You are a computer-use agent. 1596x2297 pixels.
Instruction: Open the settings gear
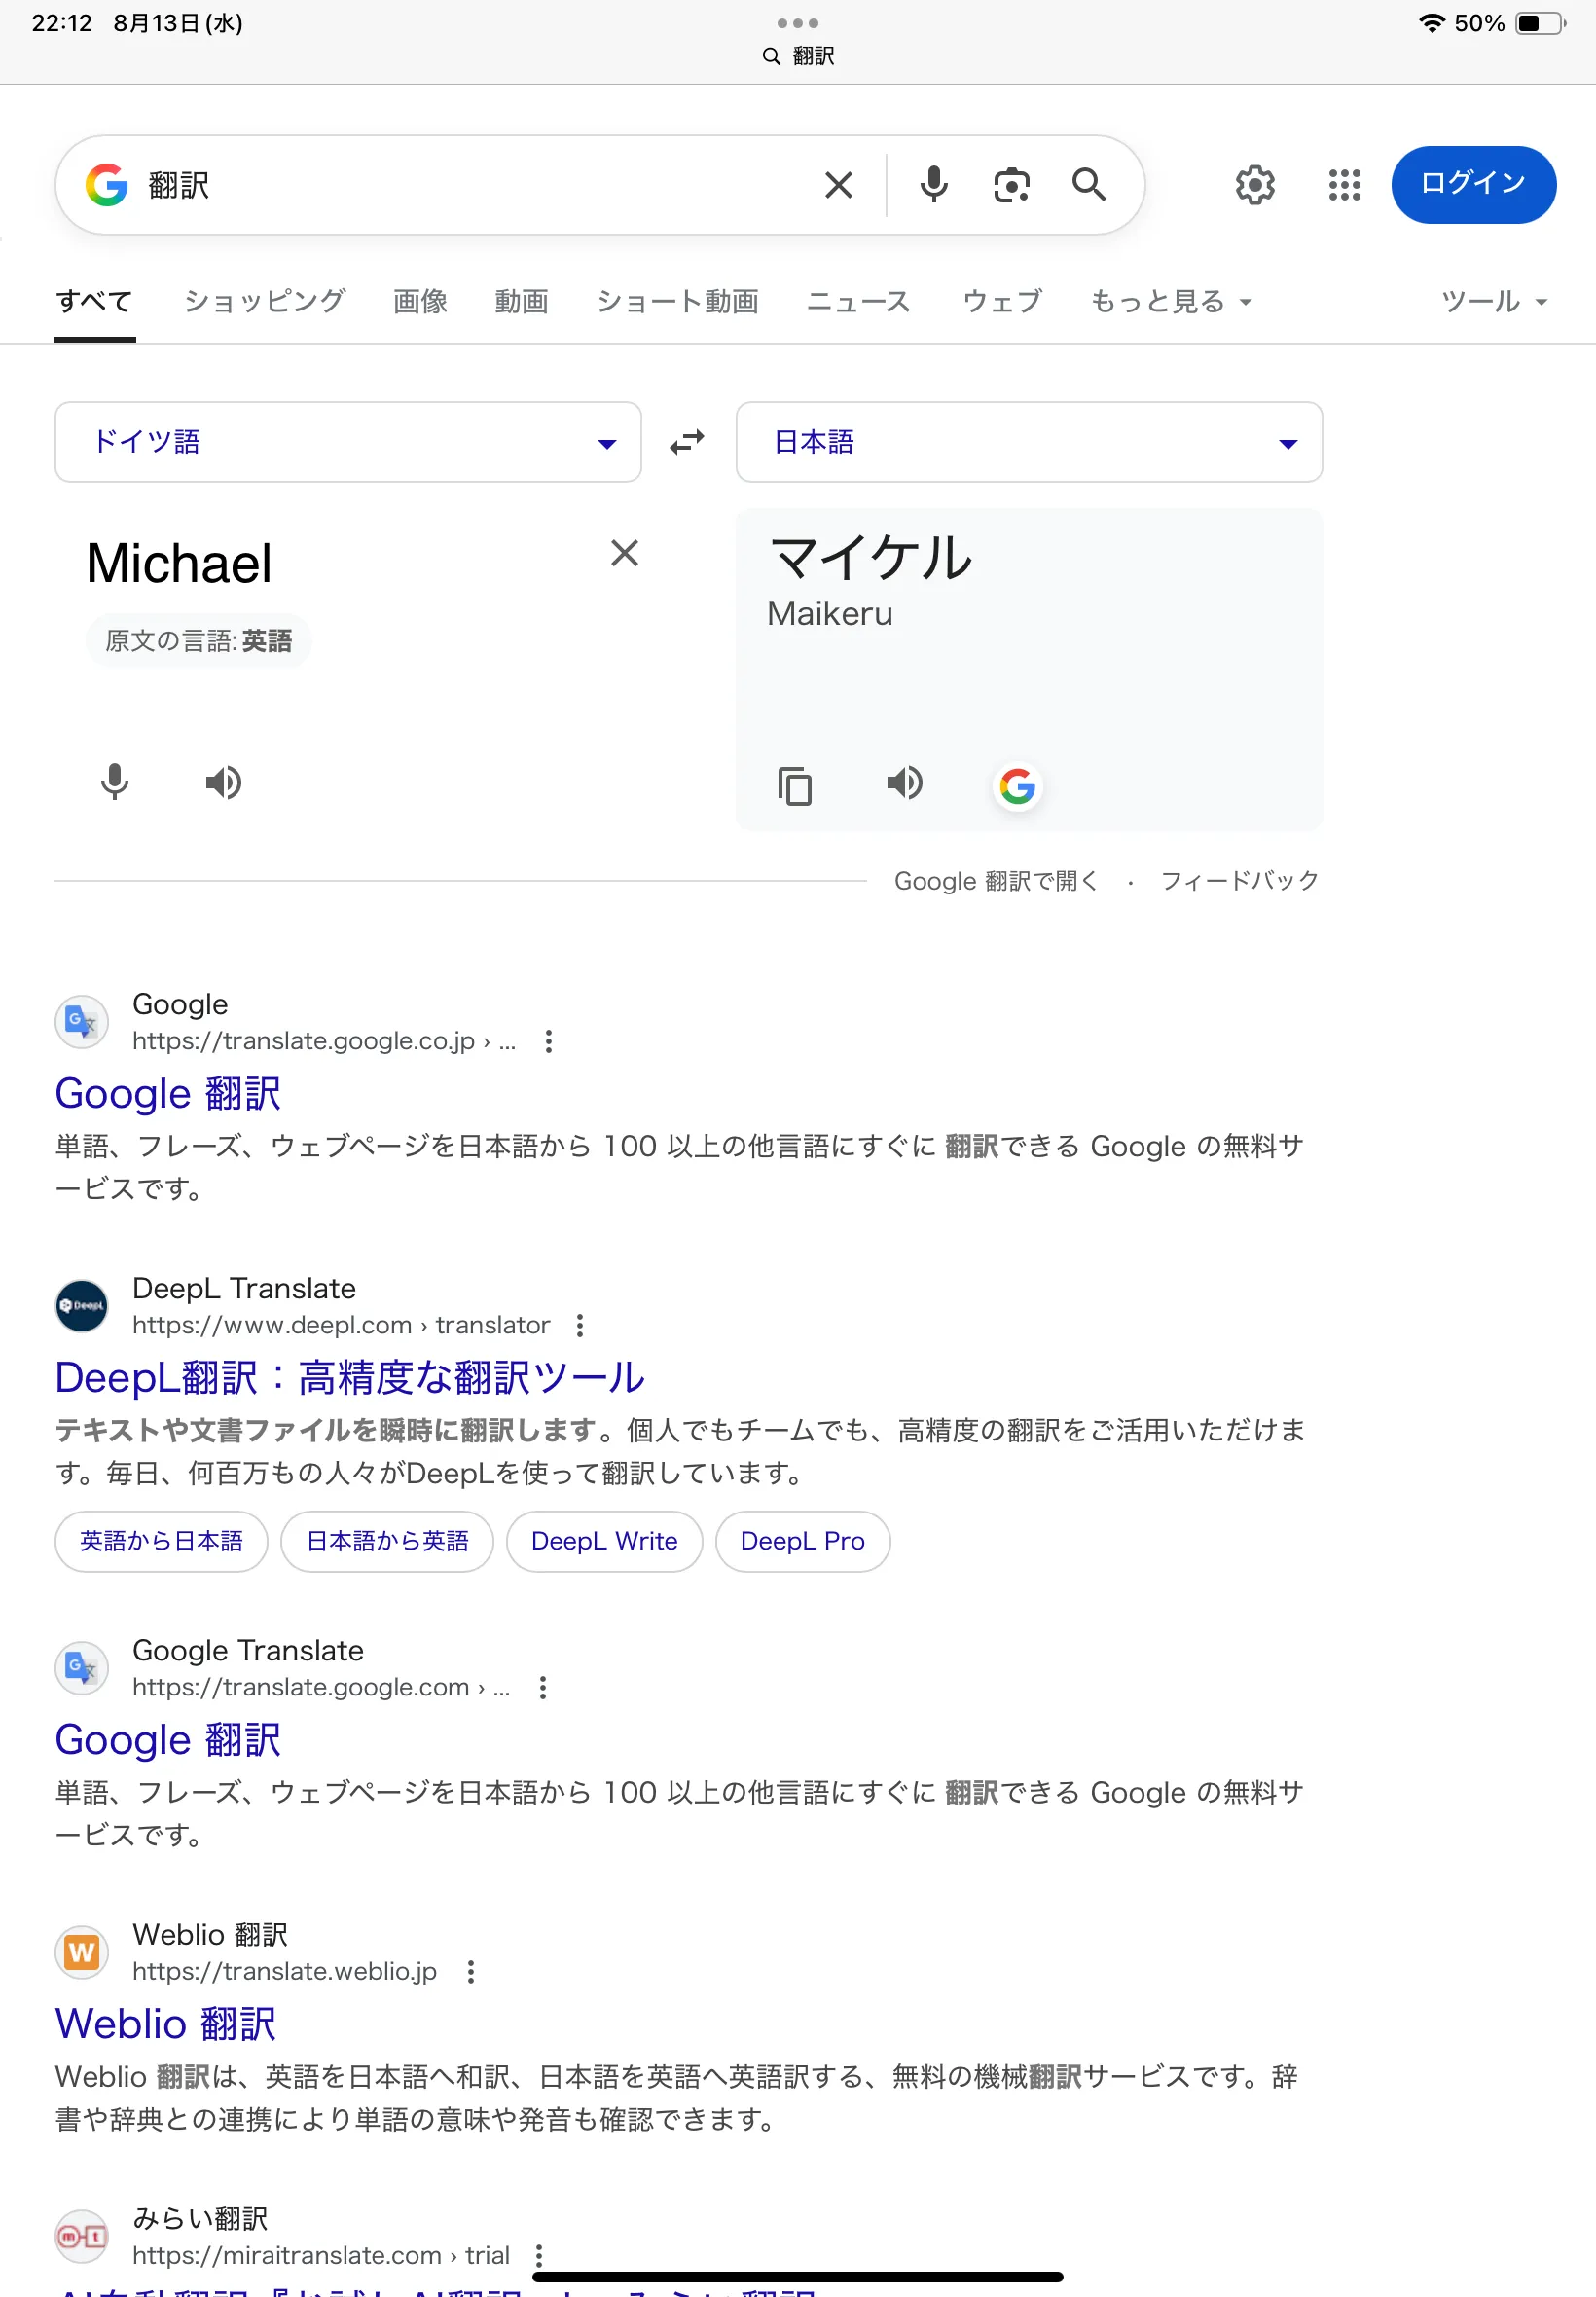point(1254,185)
